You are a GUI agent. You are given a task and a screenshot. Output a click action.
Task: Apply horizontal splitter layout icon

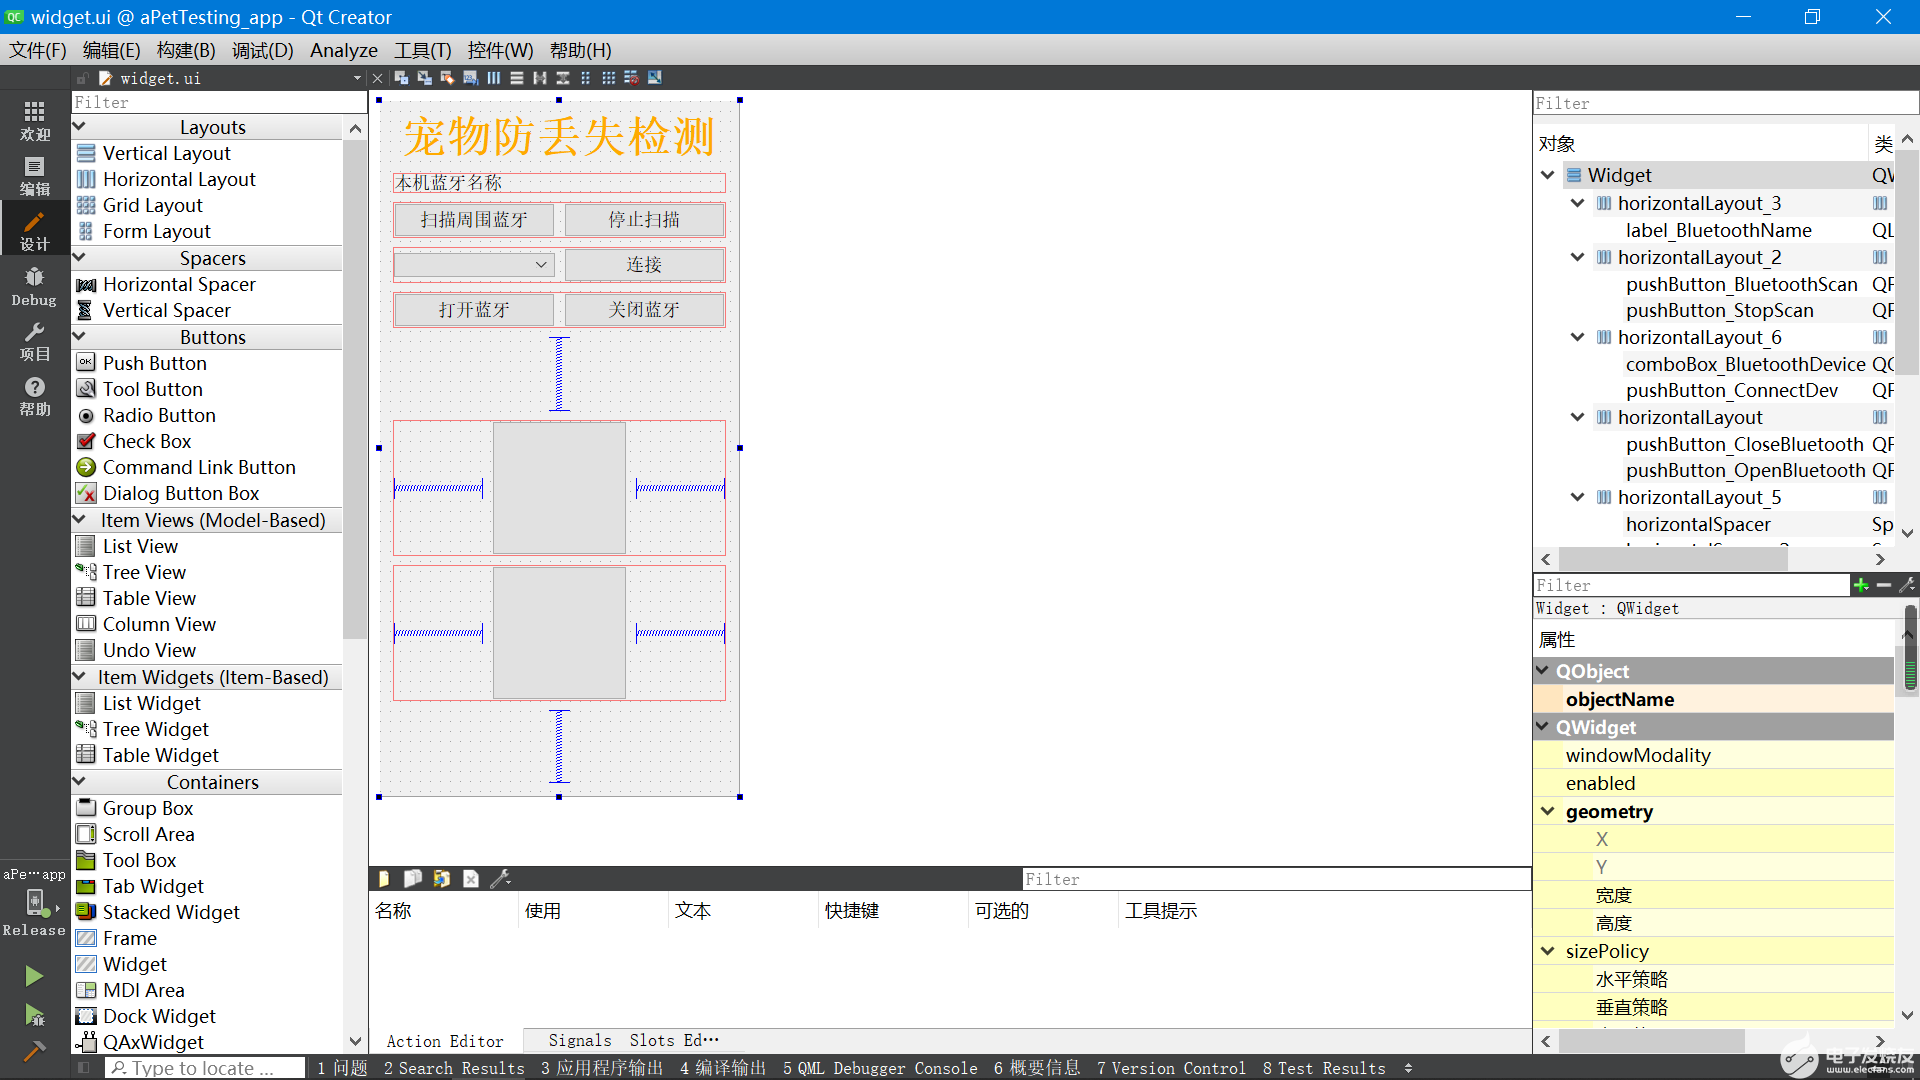click(x=540, y=77)
